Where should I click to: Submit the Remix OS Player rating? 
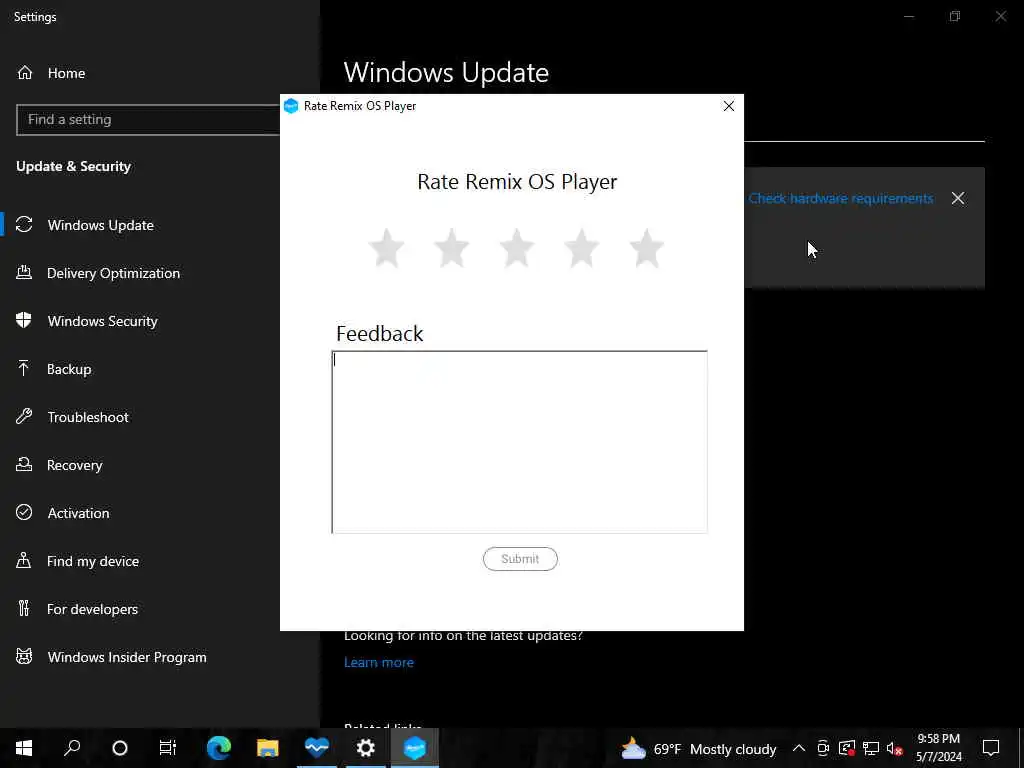coord(520,559)
